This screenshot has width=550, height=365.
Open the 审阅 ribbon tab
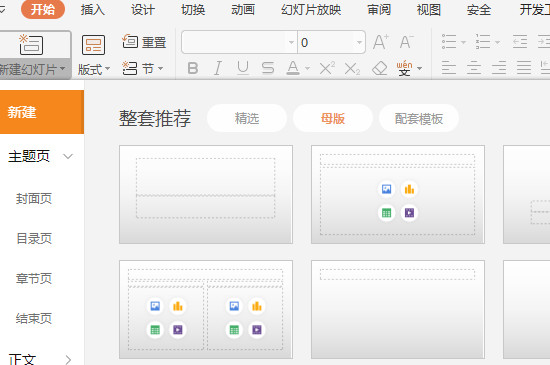379,9
